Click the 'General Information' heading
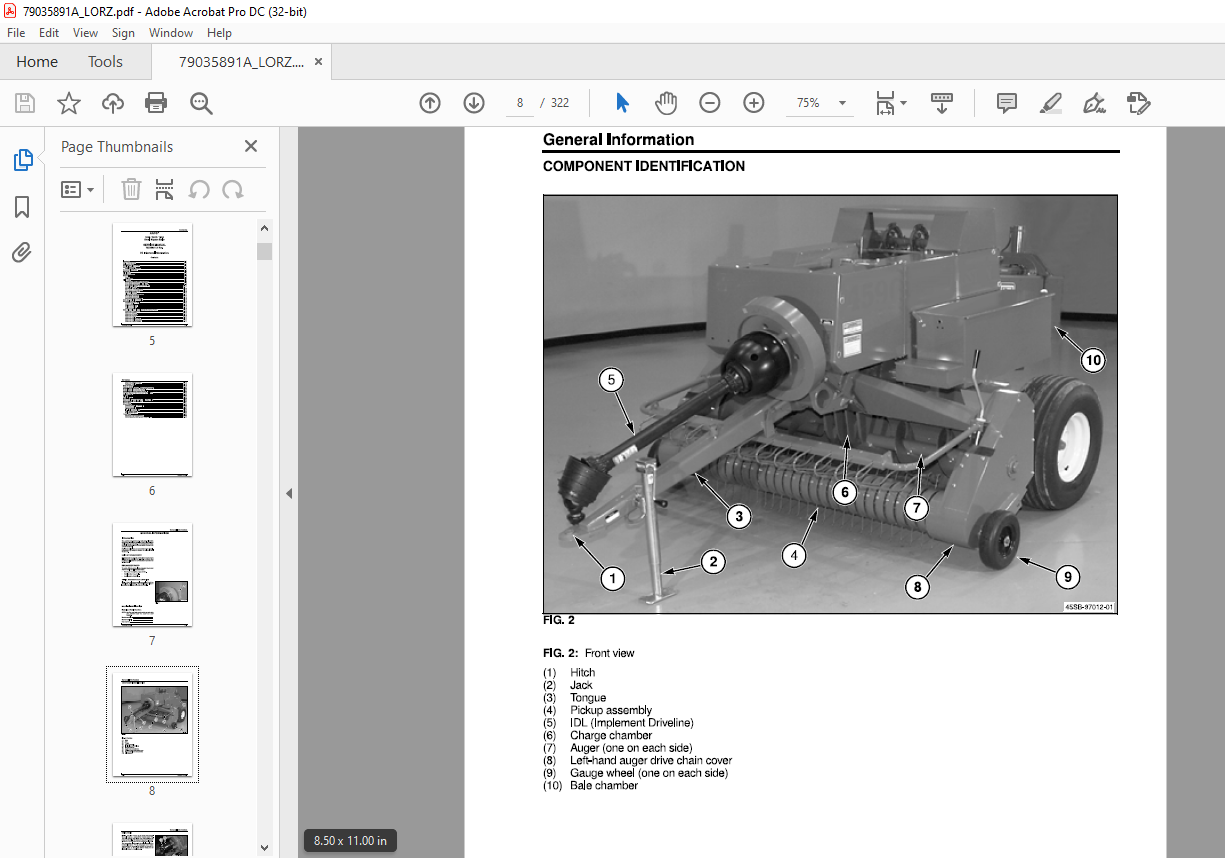Image resolution: width=1225 pixels, height=858 pixels. pos(618,140)
